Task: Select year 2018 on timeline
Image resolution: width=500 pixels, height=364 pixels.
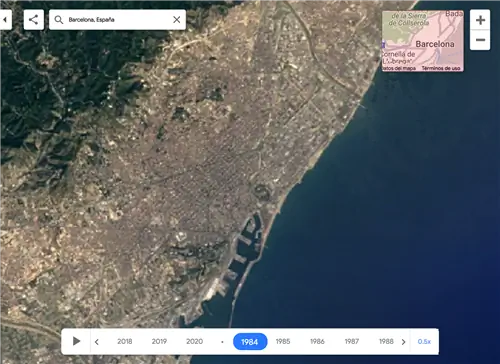Action: tap(125, 341)
